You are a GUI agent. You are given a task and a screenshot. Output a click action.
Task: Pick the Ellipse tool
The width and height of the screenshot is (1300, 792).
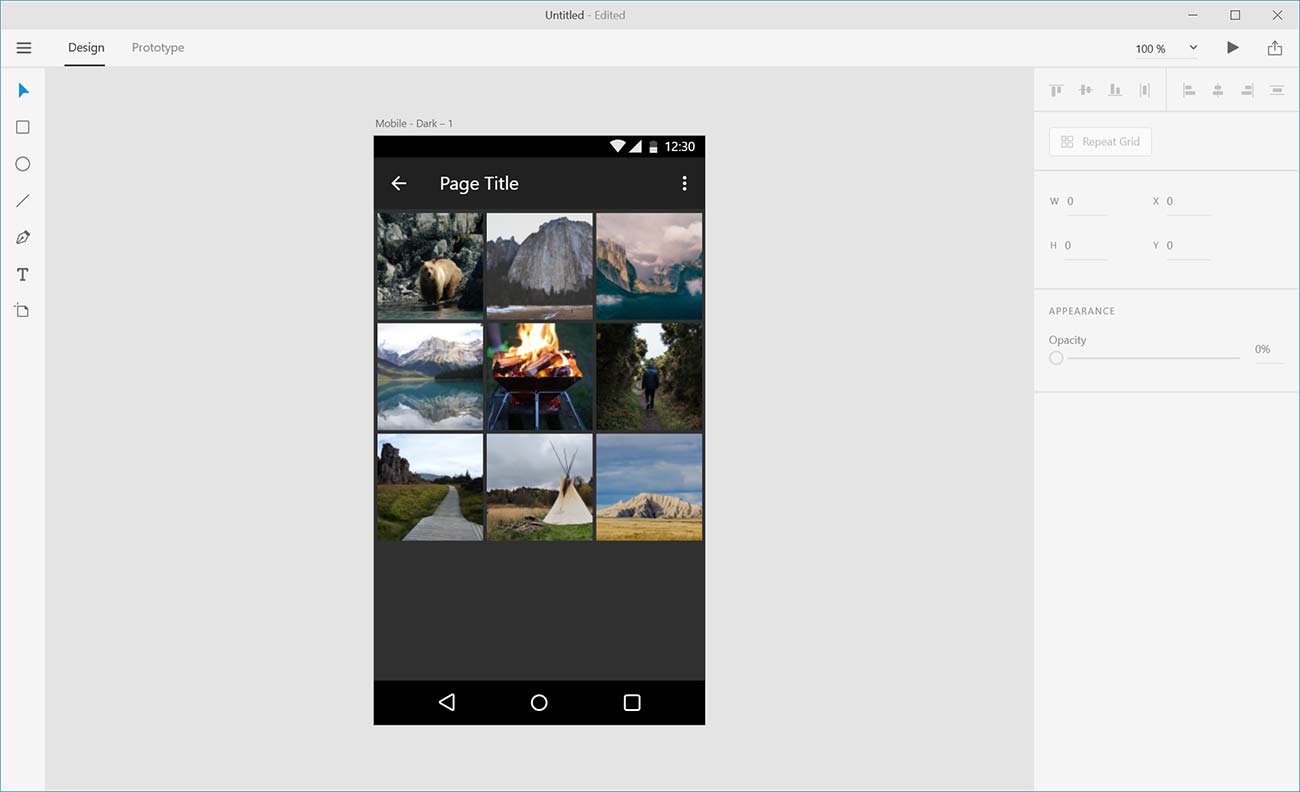23,164
